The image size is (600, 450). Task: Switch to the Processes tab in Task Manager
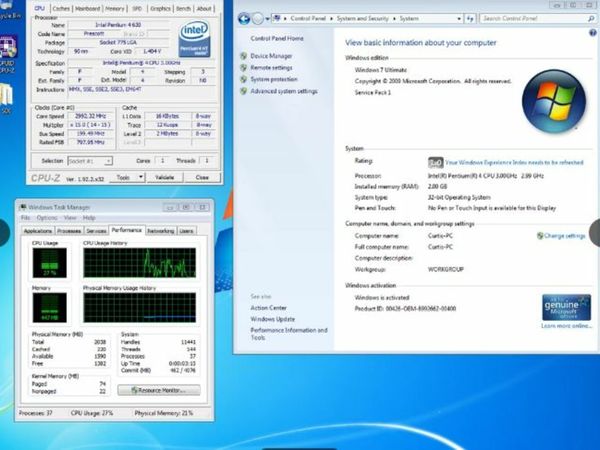(69, 231)
